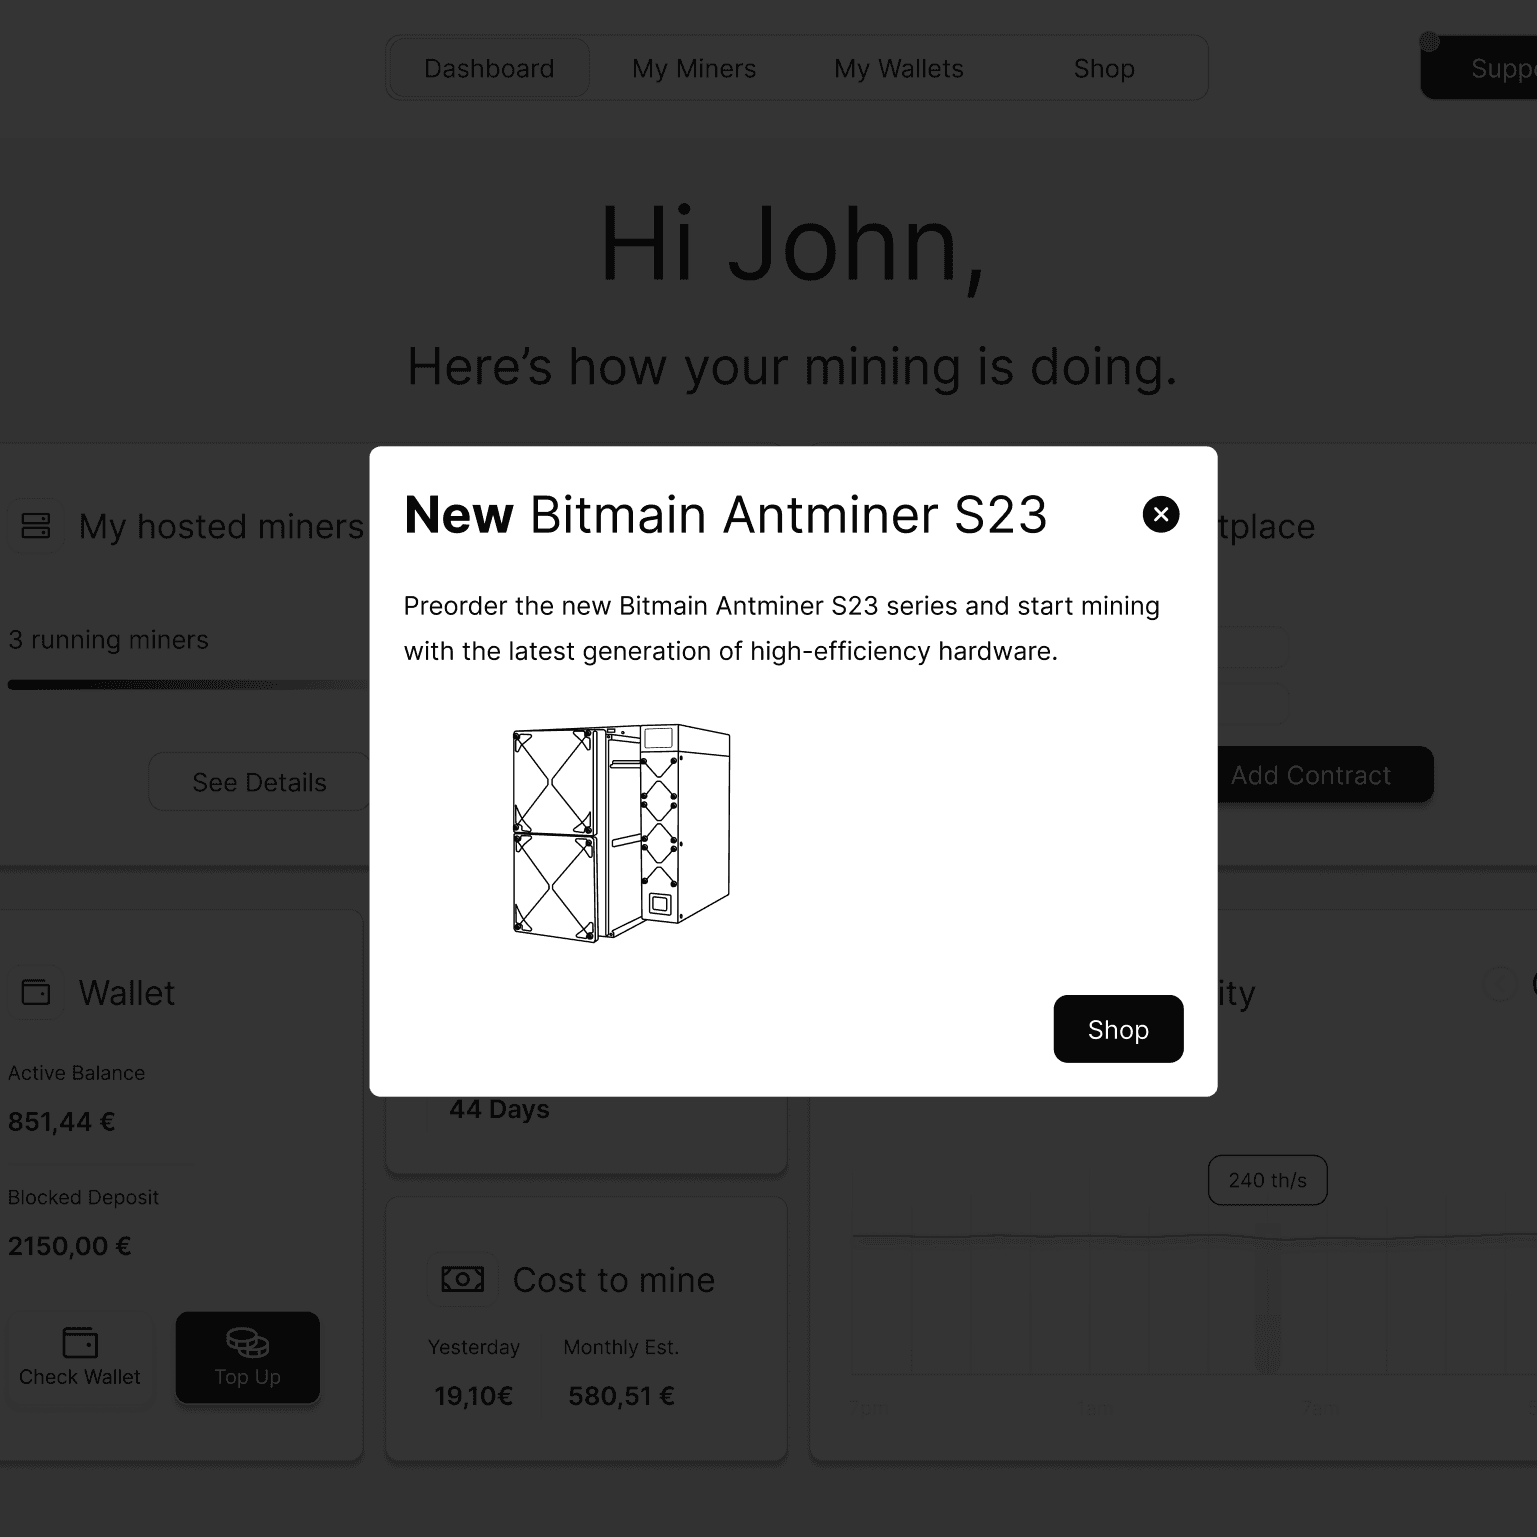The image size is (1537, 1537).
Task: Click the 44 Days text
Action: pyautogui.click(x=499, y=1109)
